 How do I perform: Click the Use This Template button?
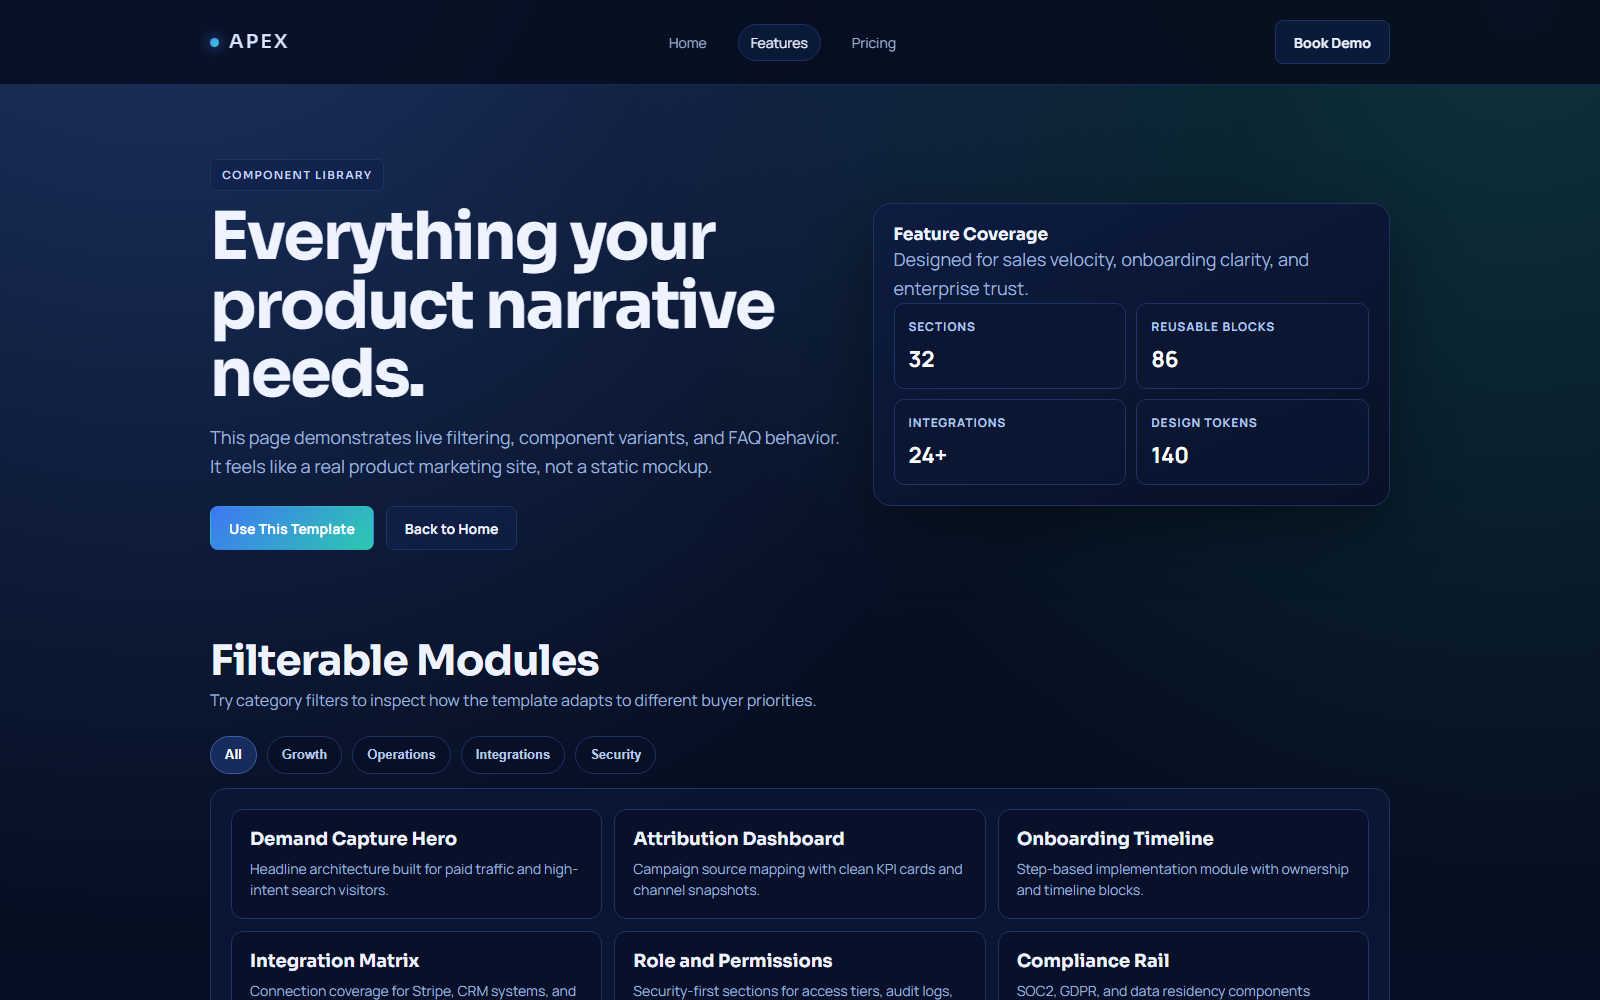tap(291, 528)
